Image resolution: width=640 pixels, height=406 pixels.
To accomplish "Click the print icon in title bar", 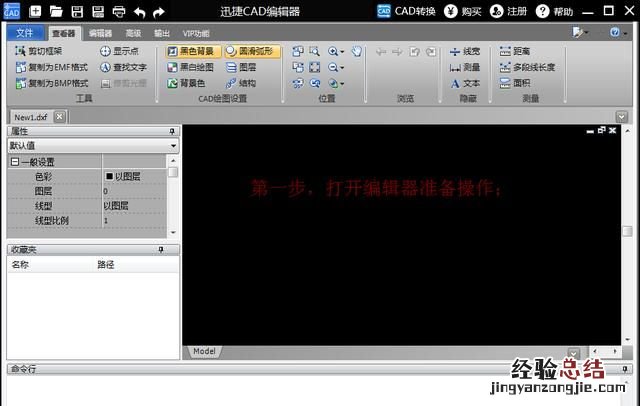I will (119, 11).
